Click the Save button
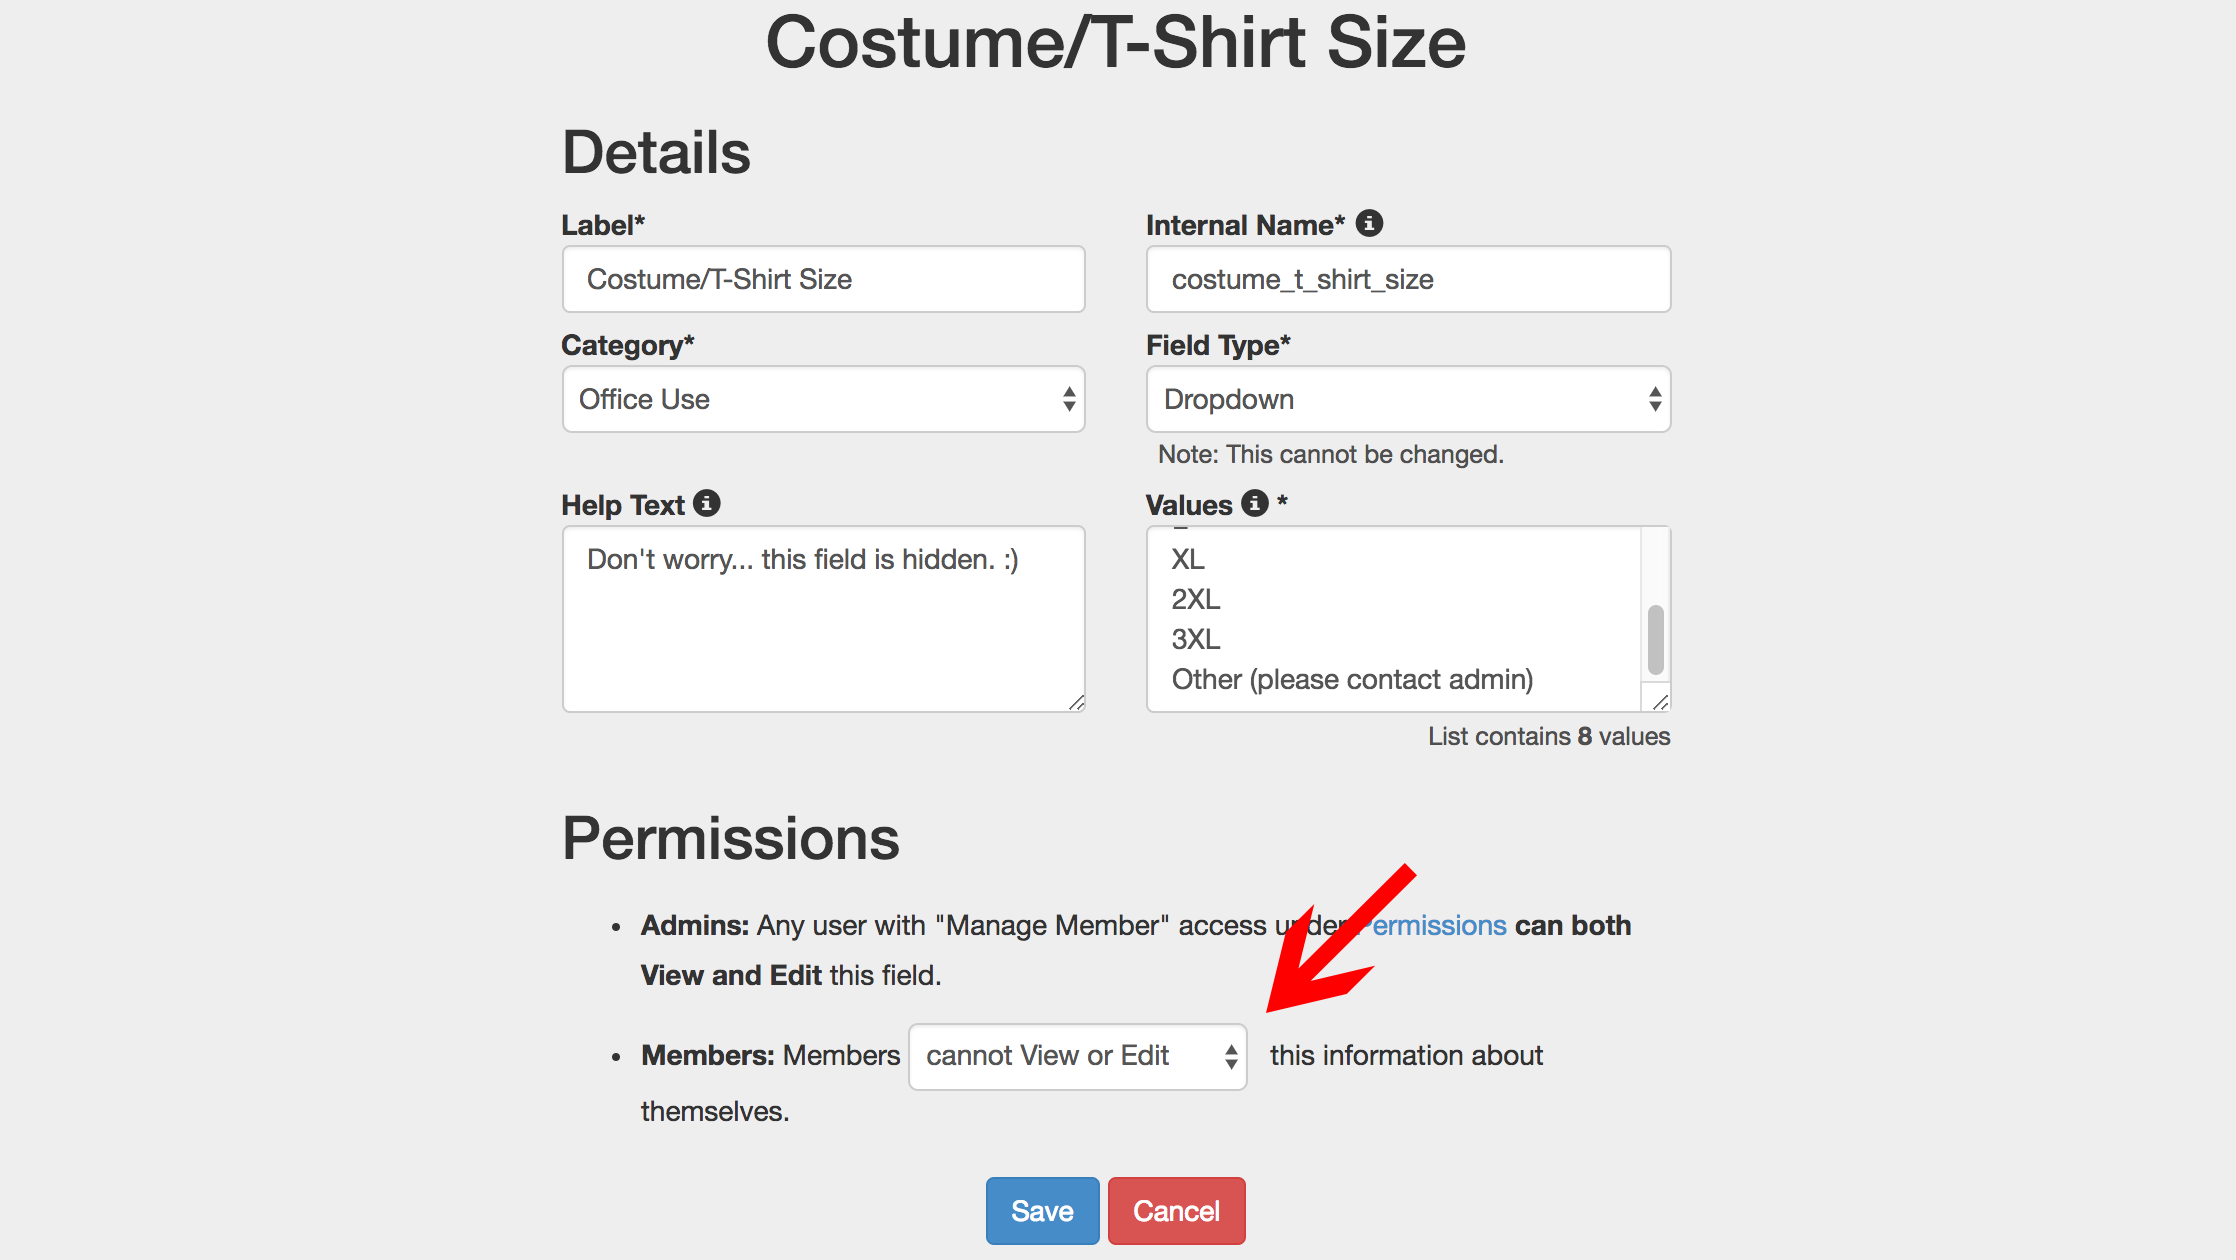Image resolution: width=2236 pixels, height=1260 pixels. pyautogui.click(x=1042, y=1211)
